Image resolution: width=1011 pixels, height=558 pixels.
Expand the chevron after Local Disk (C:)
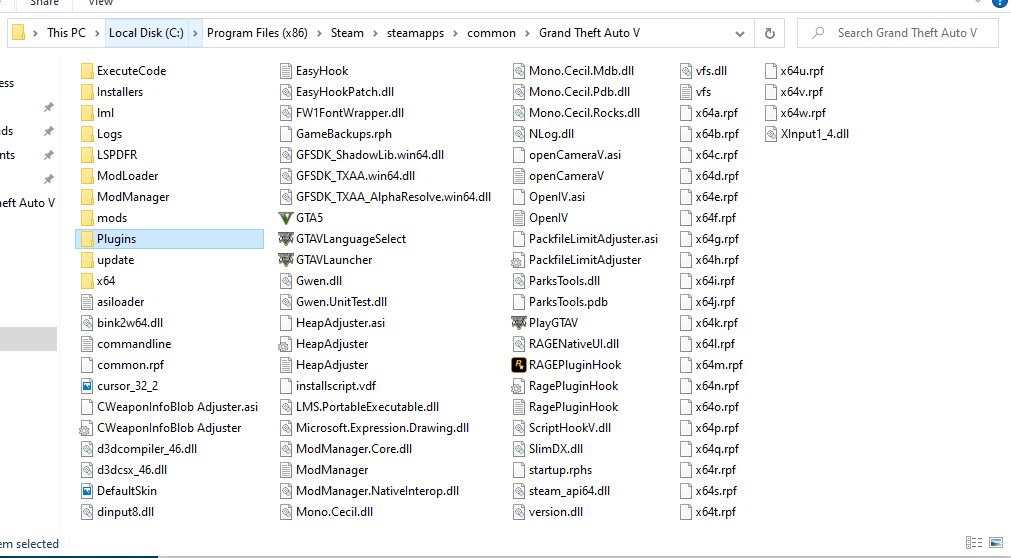[195, 33]
